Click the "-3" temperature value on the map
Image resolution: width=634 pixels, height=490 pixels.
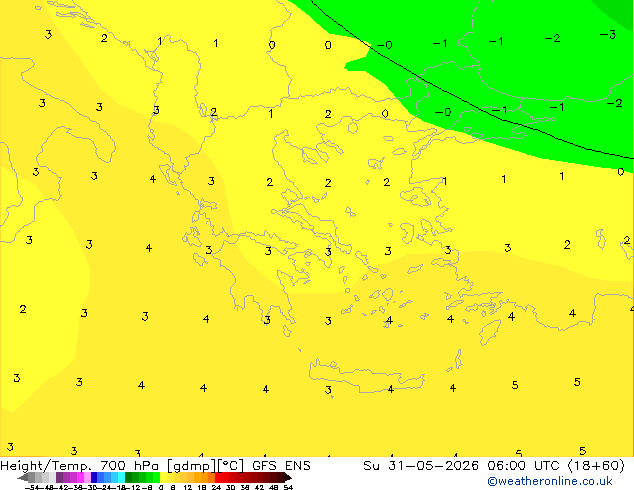pyautogui.click(x=608, y=35)
